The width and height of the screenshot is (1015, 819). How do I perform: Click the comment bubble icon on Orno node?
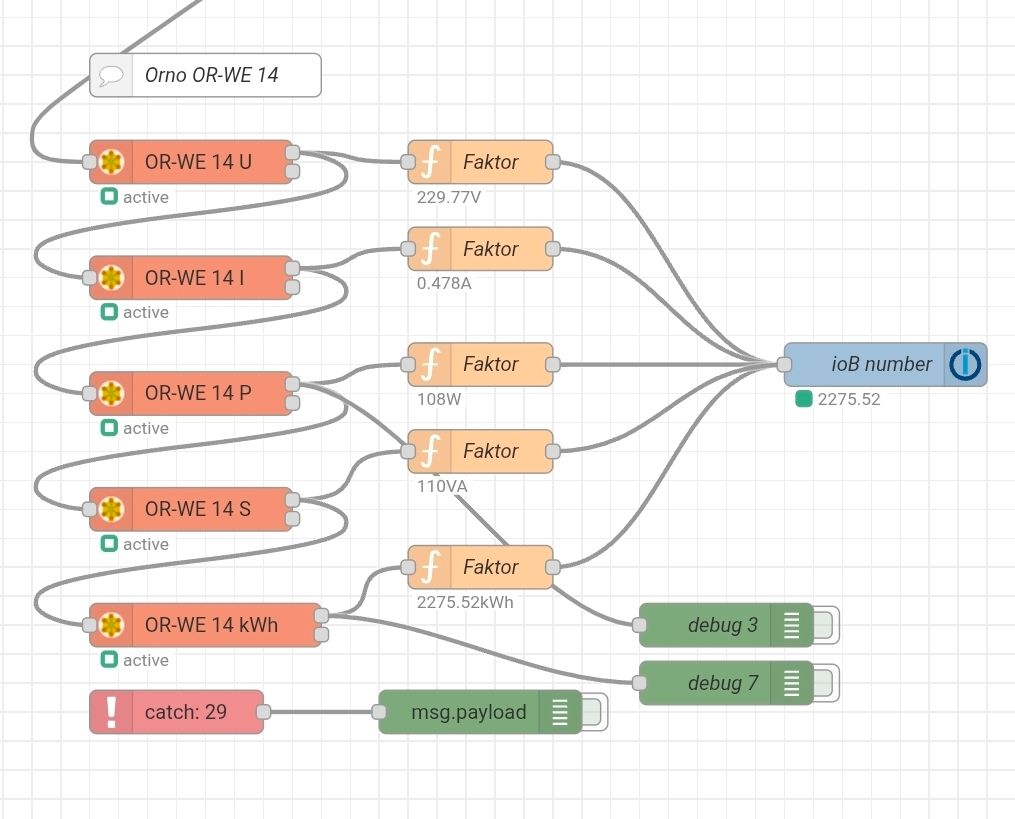click(x=111, y=75)
